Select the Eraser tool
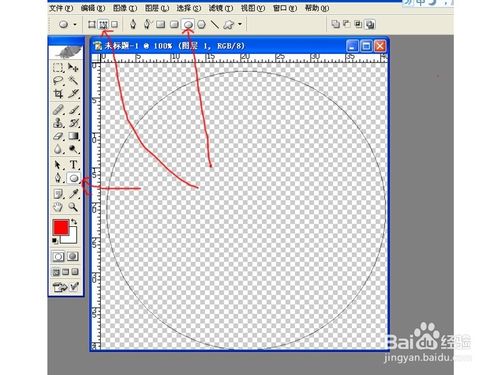Viewport: 500px width, 375px height. tap(58, 136)
